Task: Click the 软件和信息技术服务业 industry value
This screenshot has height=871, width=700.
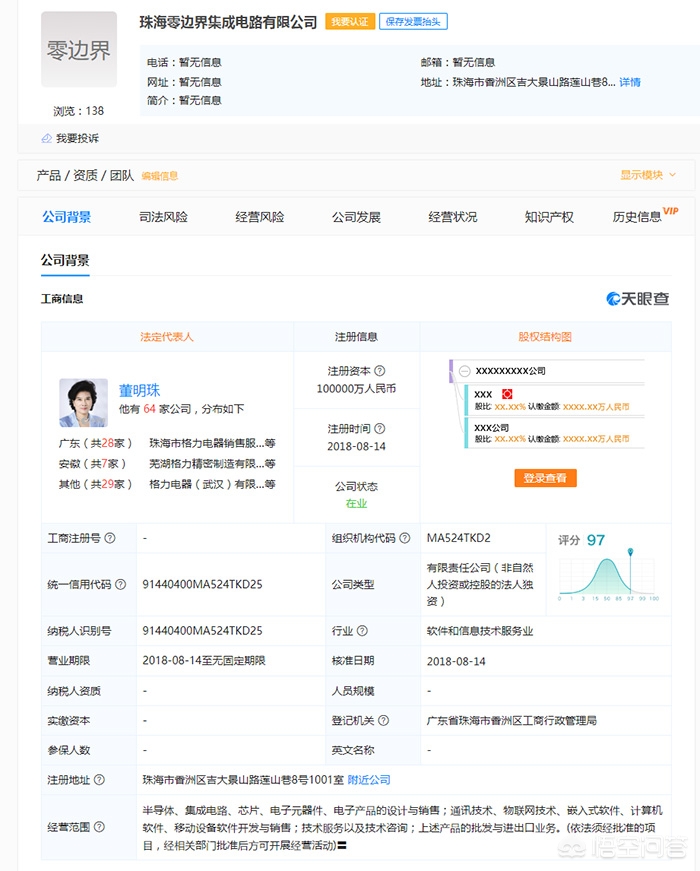Action: 480,631
